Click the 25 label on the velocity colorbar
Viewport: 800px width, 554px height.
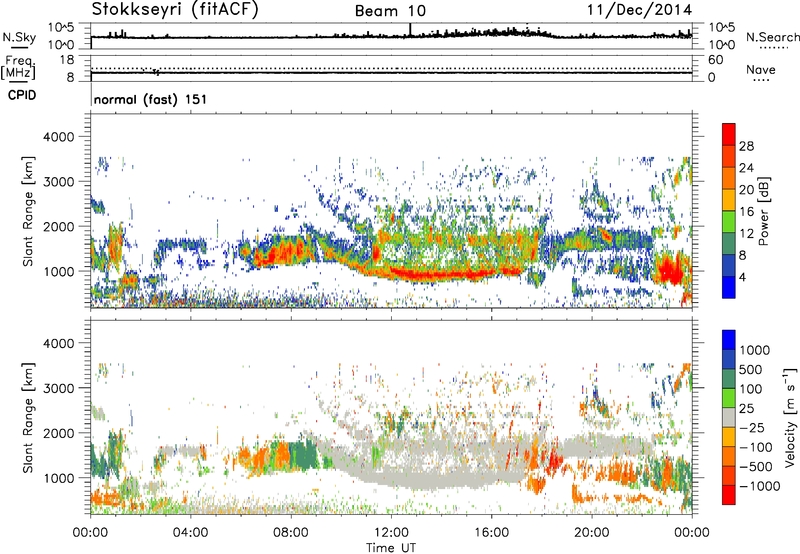point(747,409)
